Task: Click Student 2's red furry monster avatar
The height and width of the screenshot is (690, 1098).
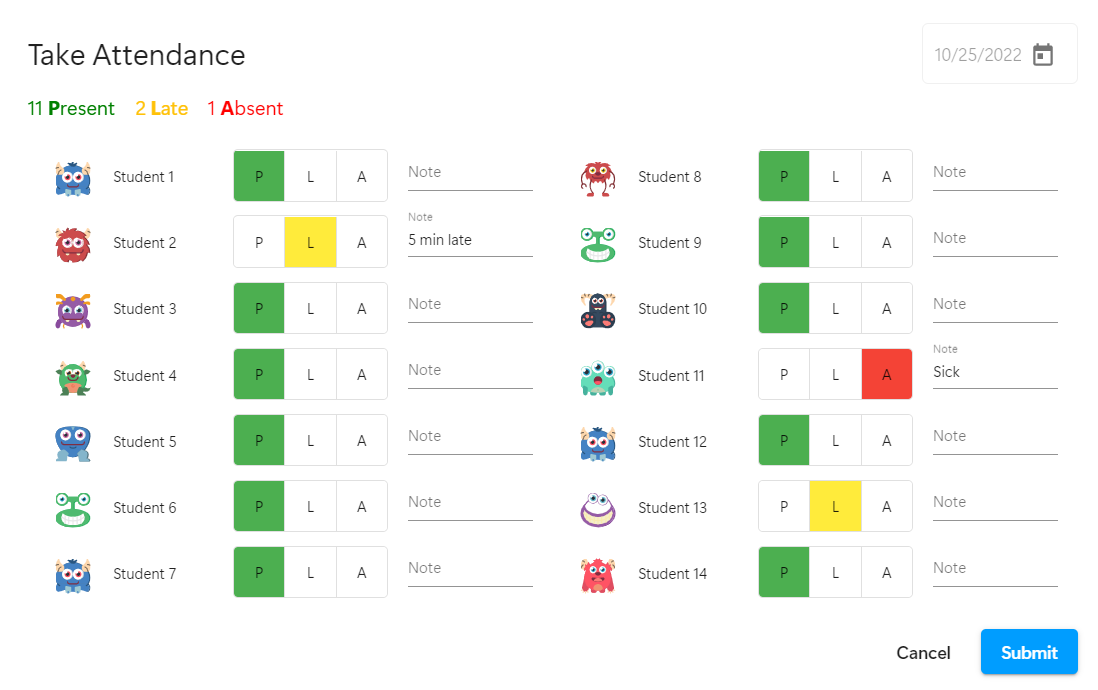Action: tap(73, 243)
